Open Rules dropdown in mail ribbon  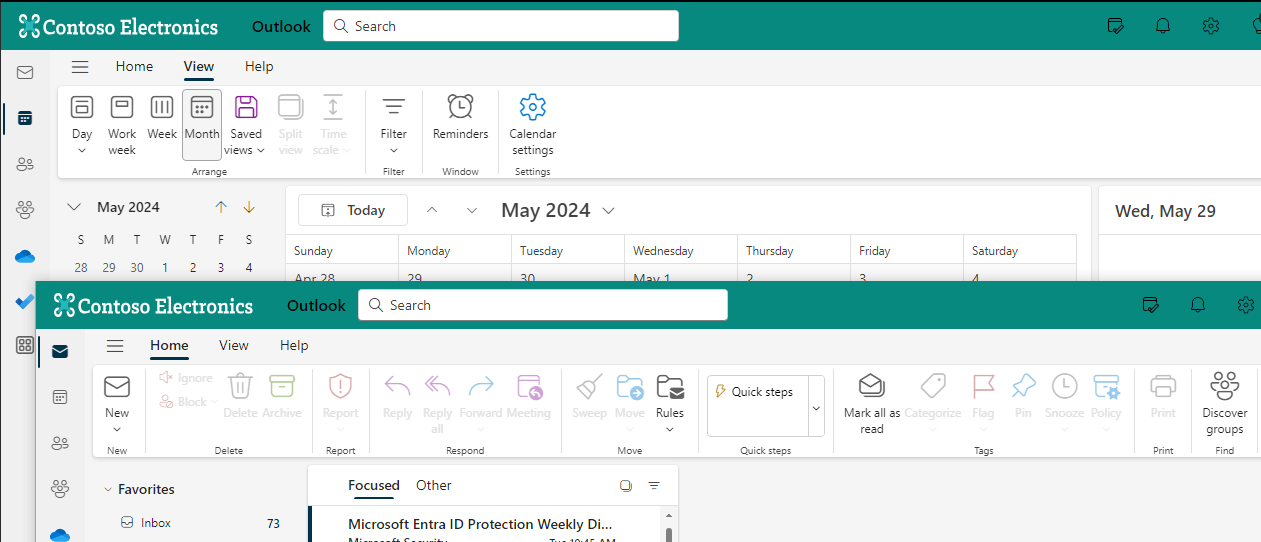pos(670,404)
